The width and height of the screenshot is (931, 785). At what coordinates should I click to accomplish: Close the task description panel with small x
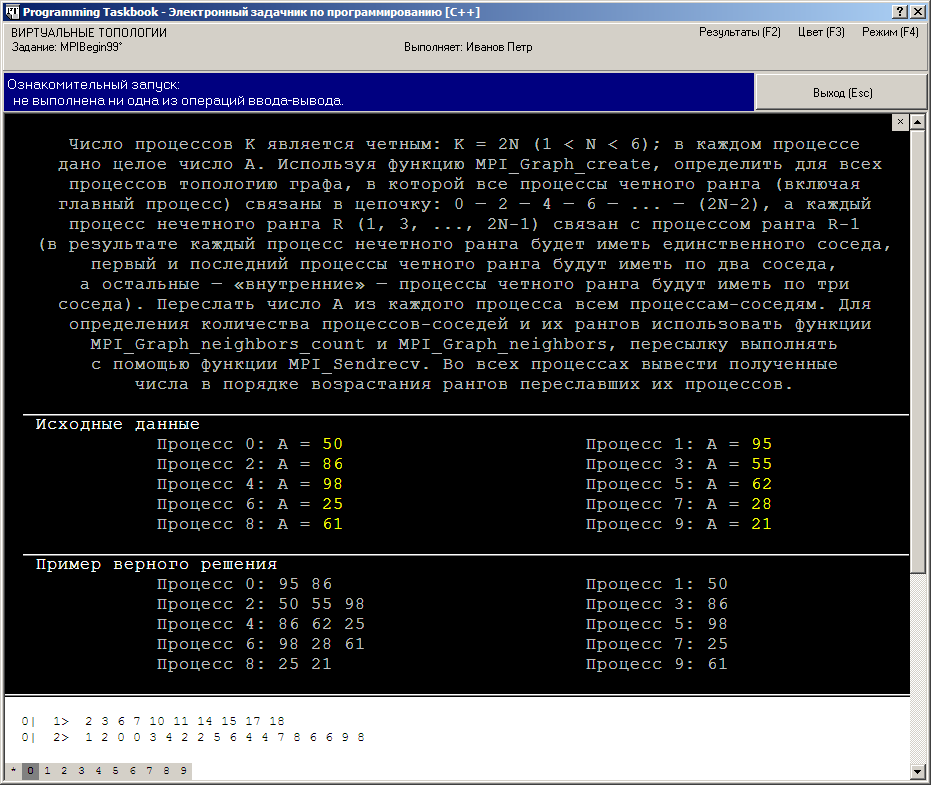pos(900,121)
